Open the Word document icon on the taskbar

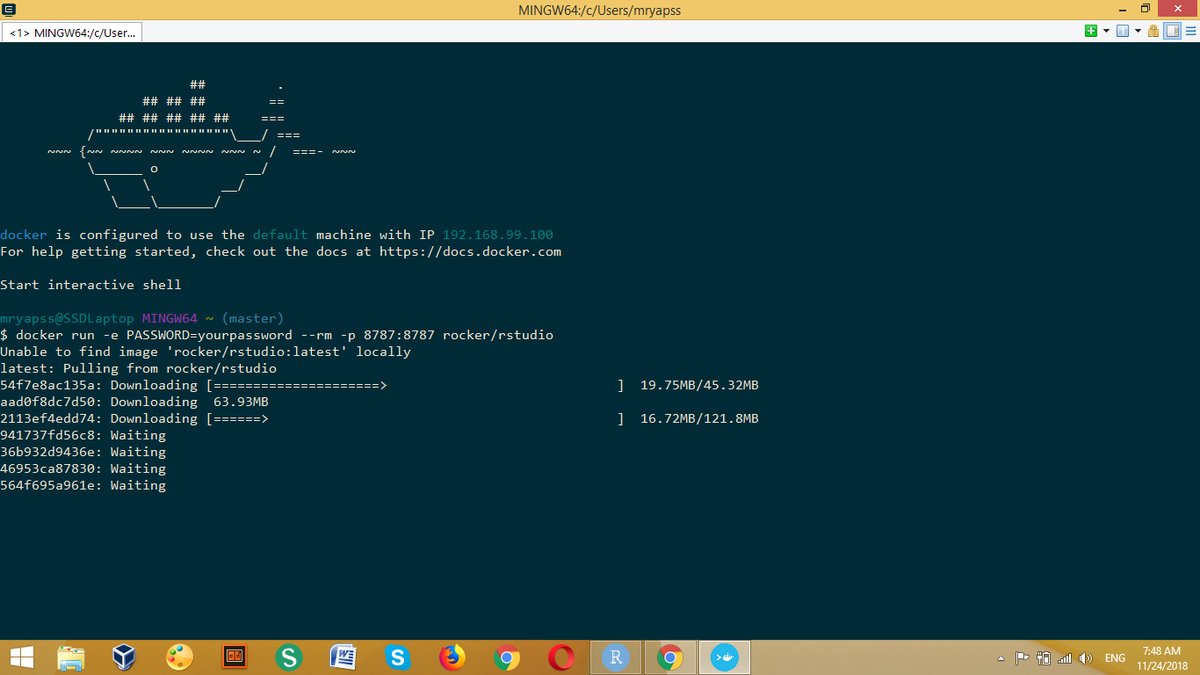(x=344, y=657)
